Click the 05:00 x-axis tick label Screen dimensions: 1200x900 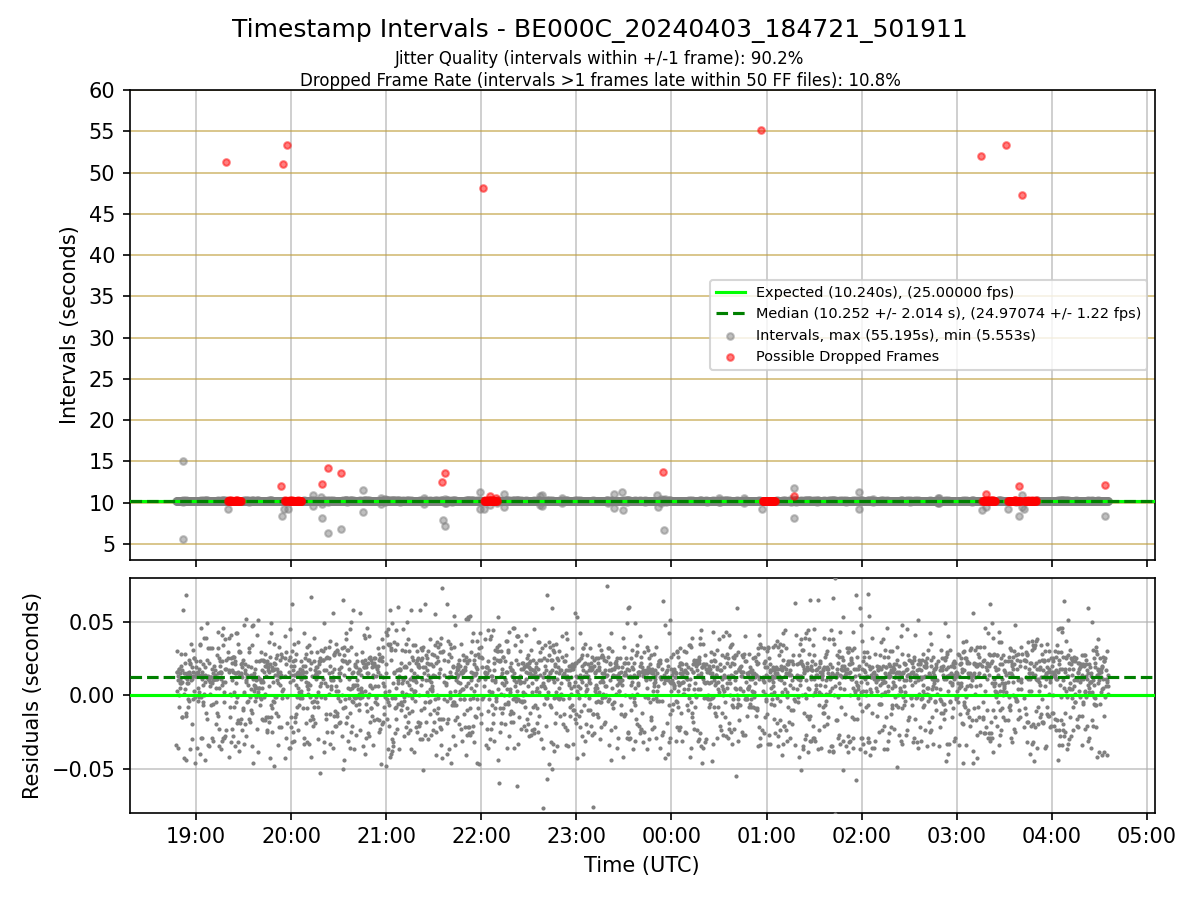tap(1147, 834)
